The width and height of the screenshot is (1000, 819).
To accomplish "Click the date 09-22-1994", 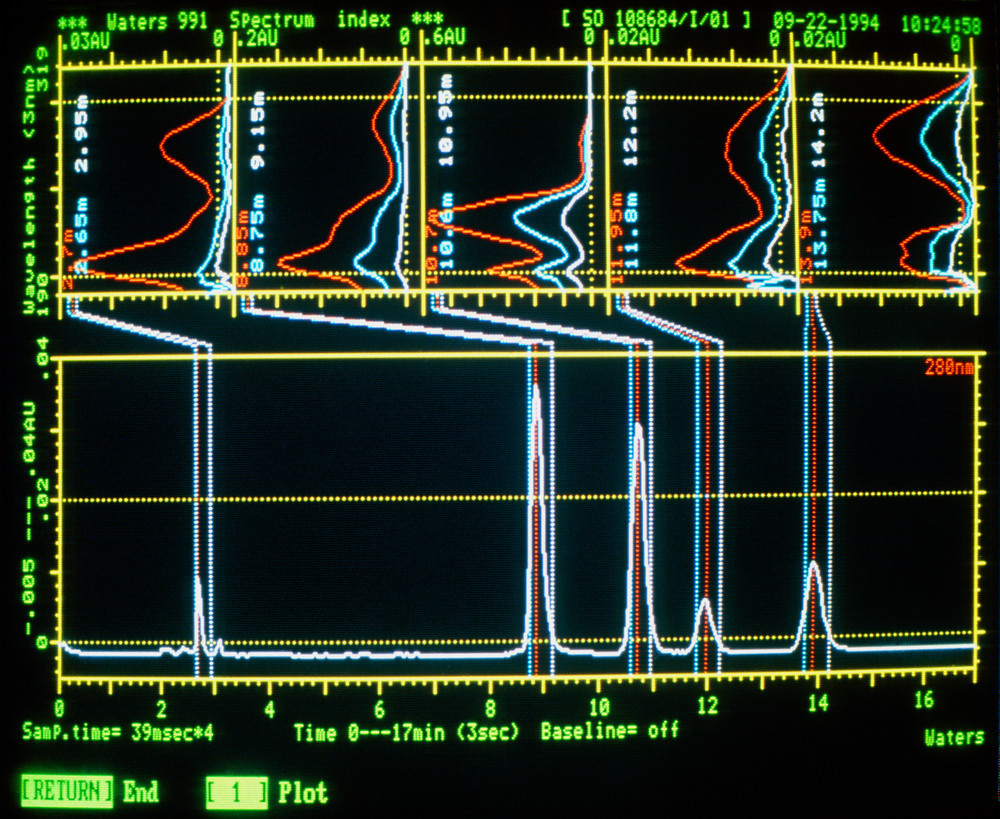I will (x=826, y=22).
